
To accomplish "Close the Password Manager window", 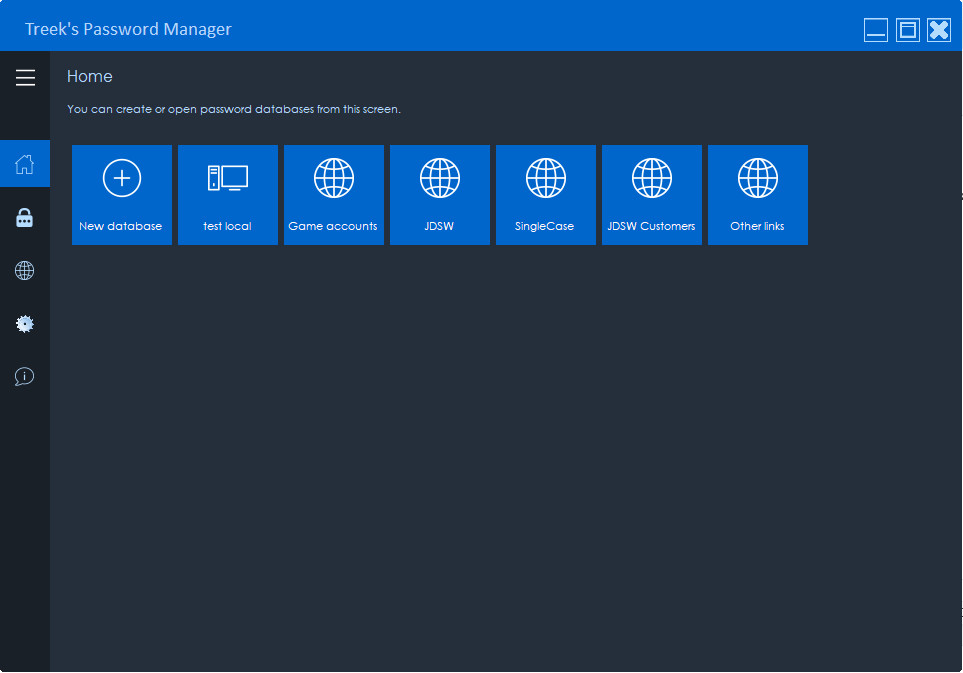I will (939, 30).
